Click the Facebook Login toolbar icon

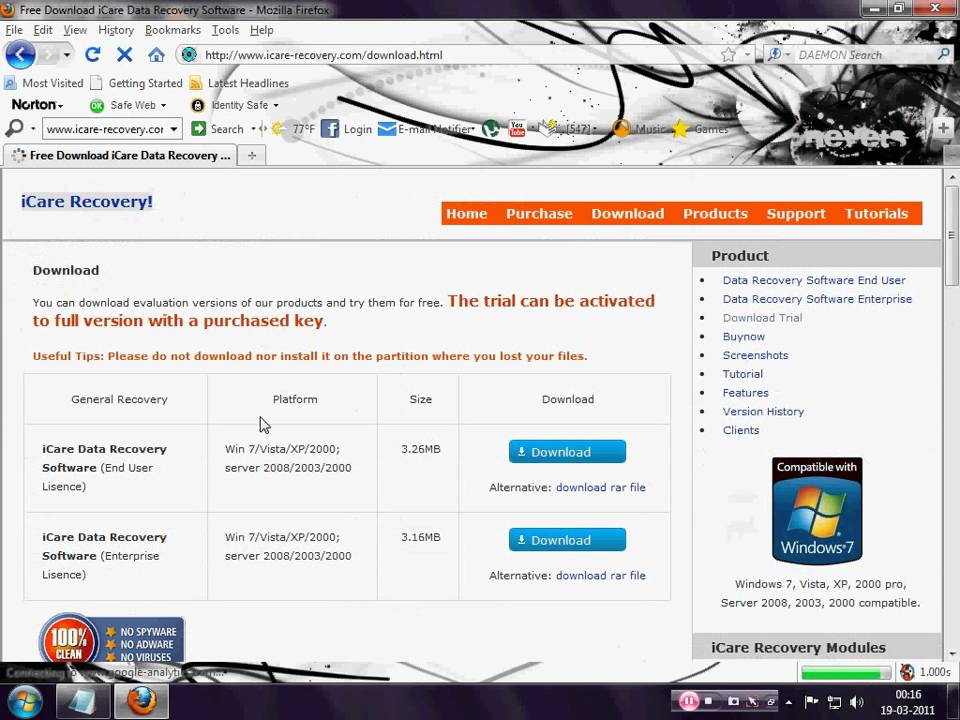(x=329, y=129)
